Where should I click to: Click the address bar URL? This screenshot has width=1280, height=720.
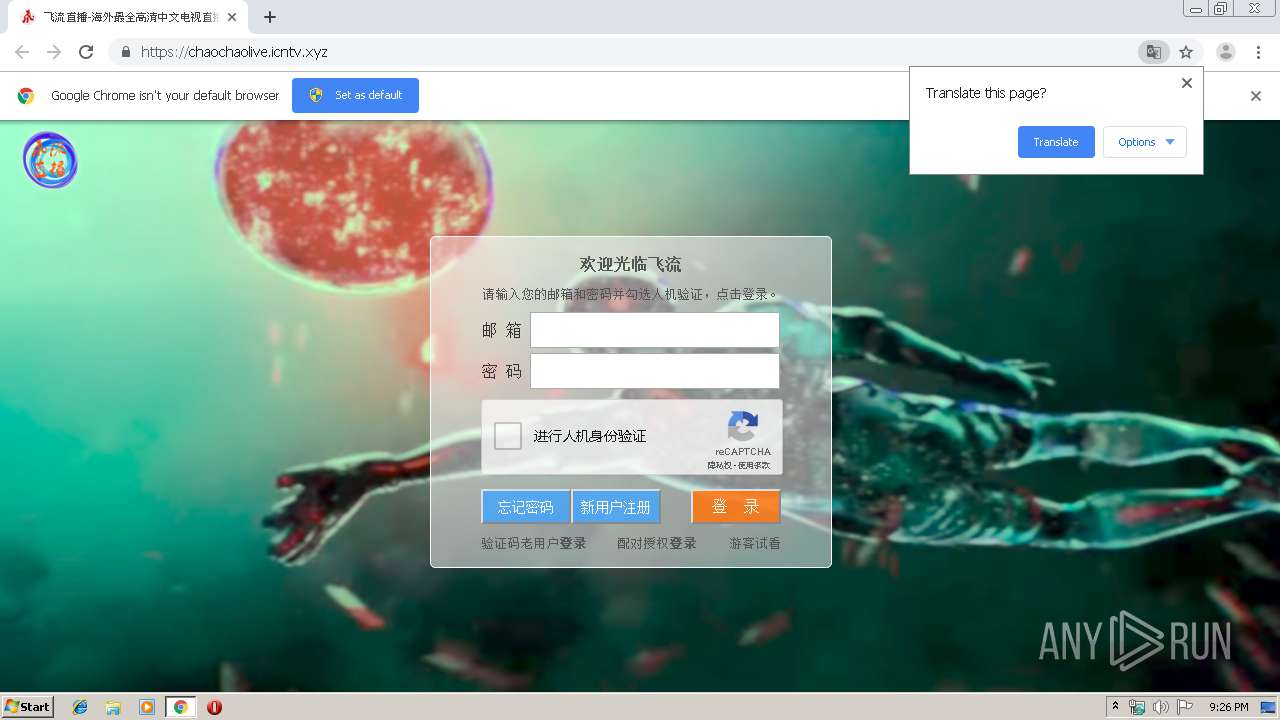(x=234, y=52)
